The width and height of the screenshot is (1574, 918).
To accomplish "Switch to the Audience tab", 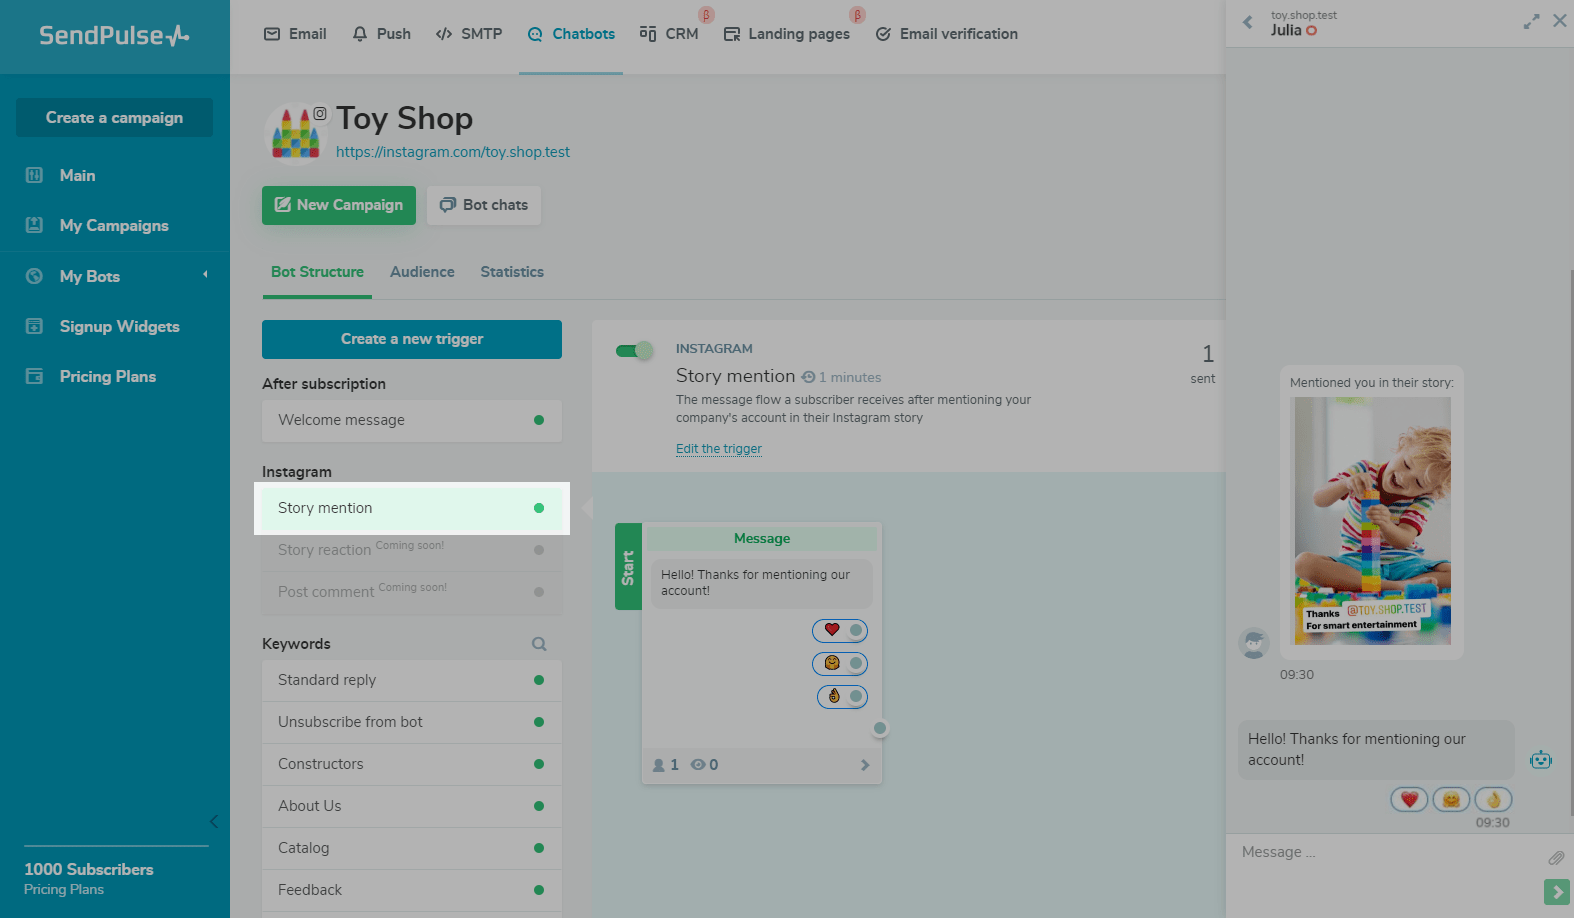I will [422, 272].
